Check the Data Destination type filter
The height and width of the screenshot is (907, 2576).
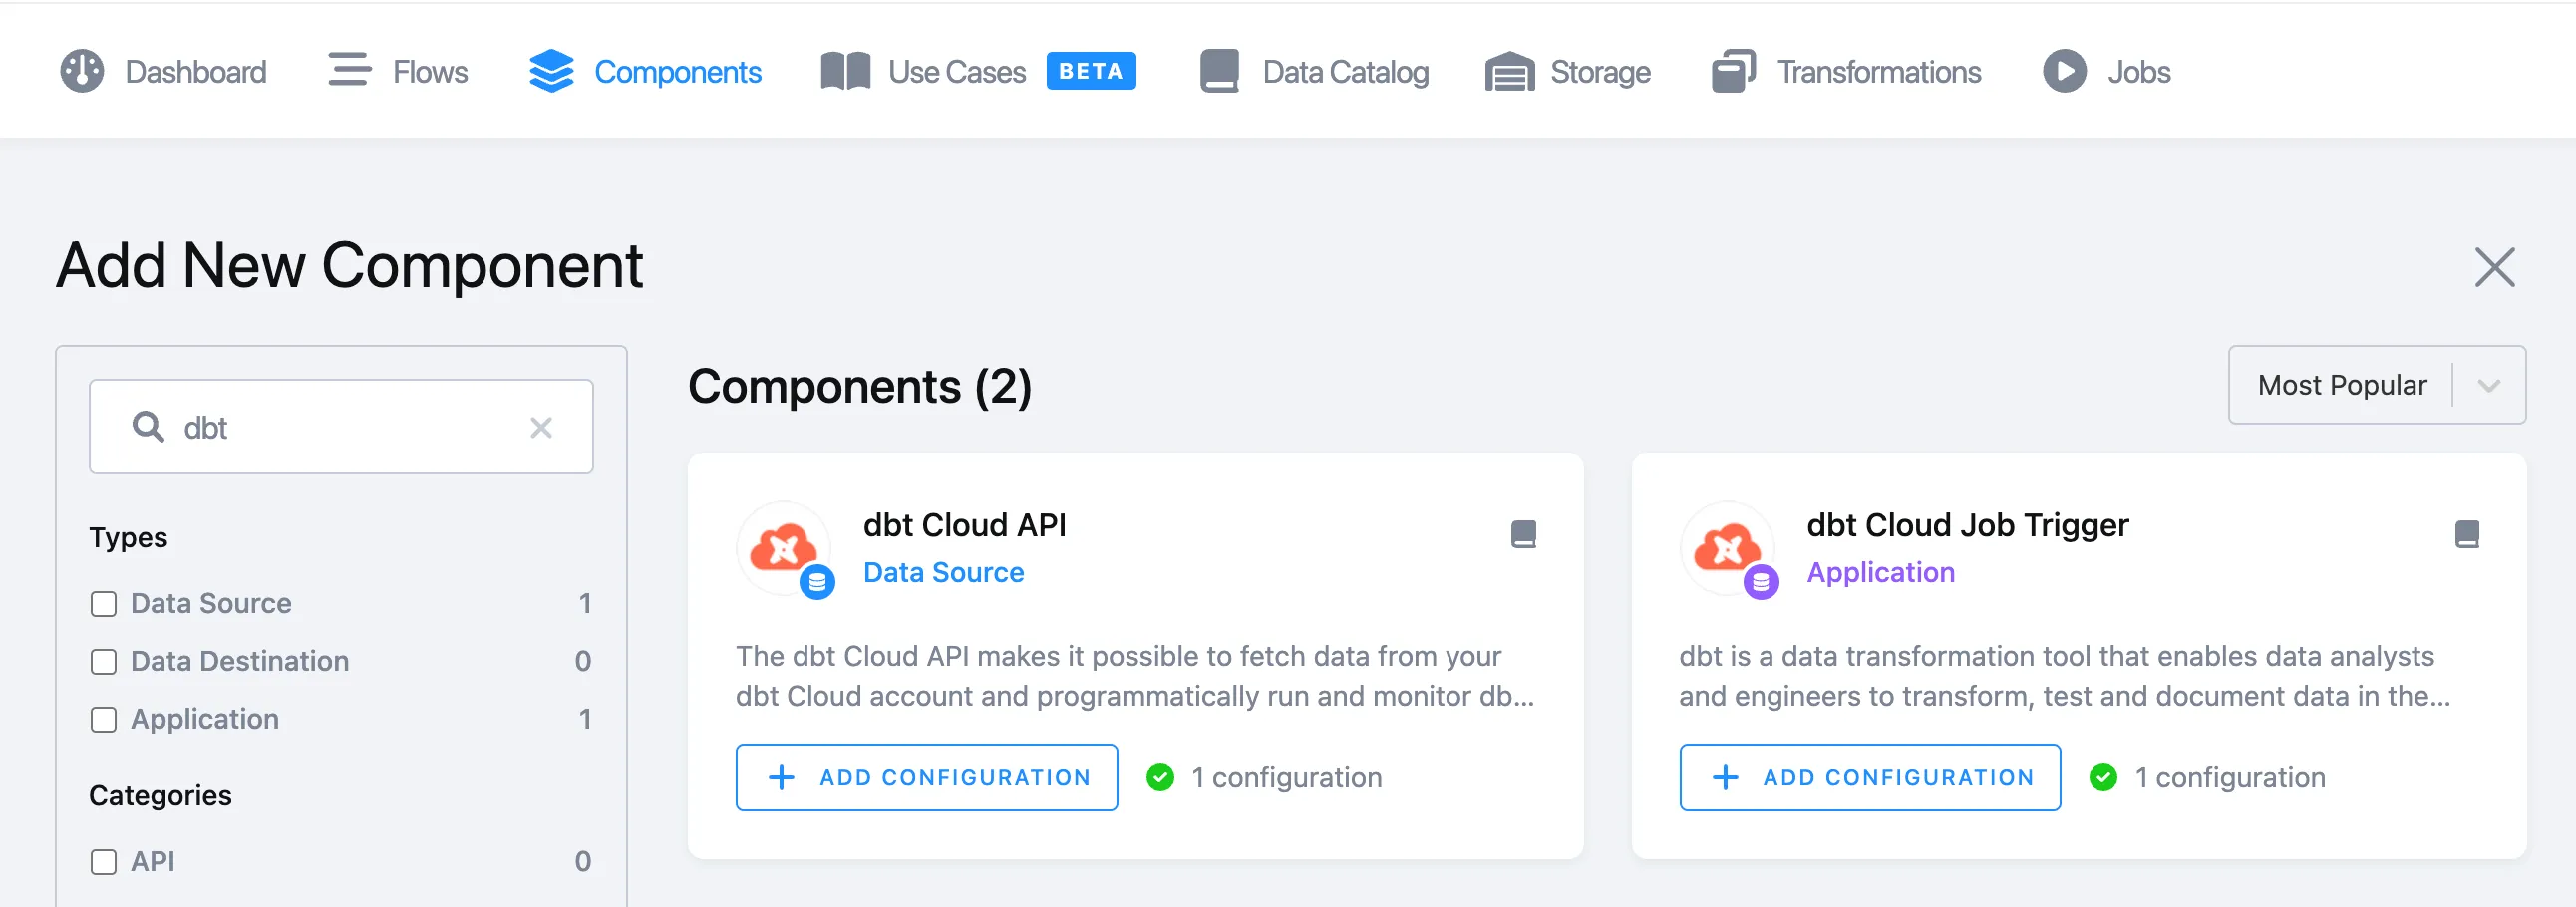coord(103,662)
